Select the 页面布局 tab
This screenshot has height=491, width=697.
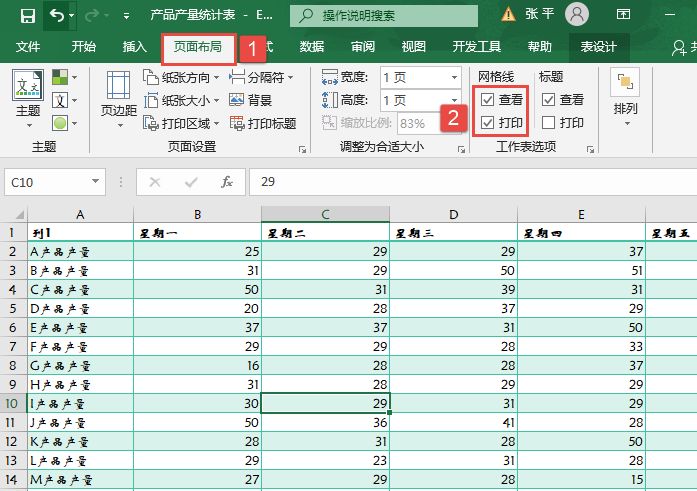198,47
